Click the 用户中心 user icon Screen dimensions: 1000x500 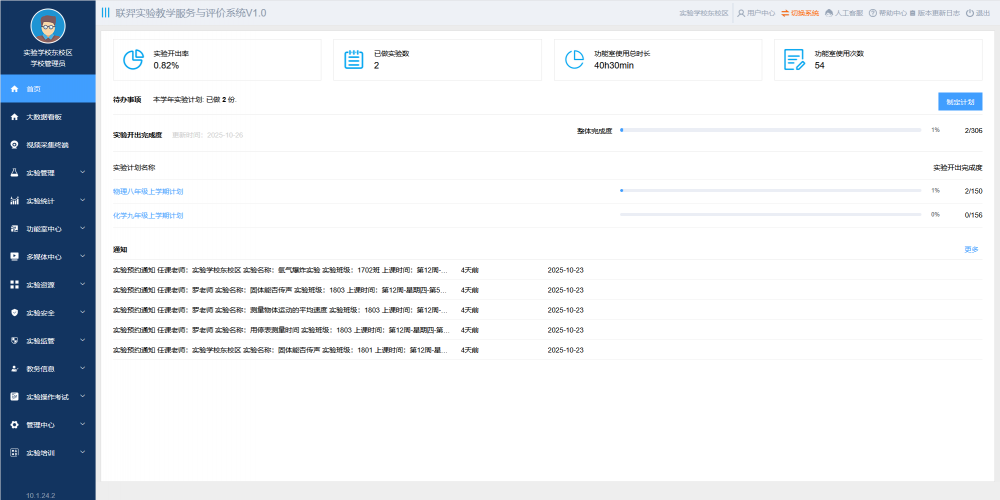(740, 13)
